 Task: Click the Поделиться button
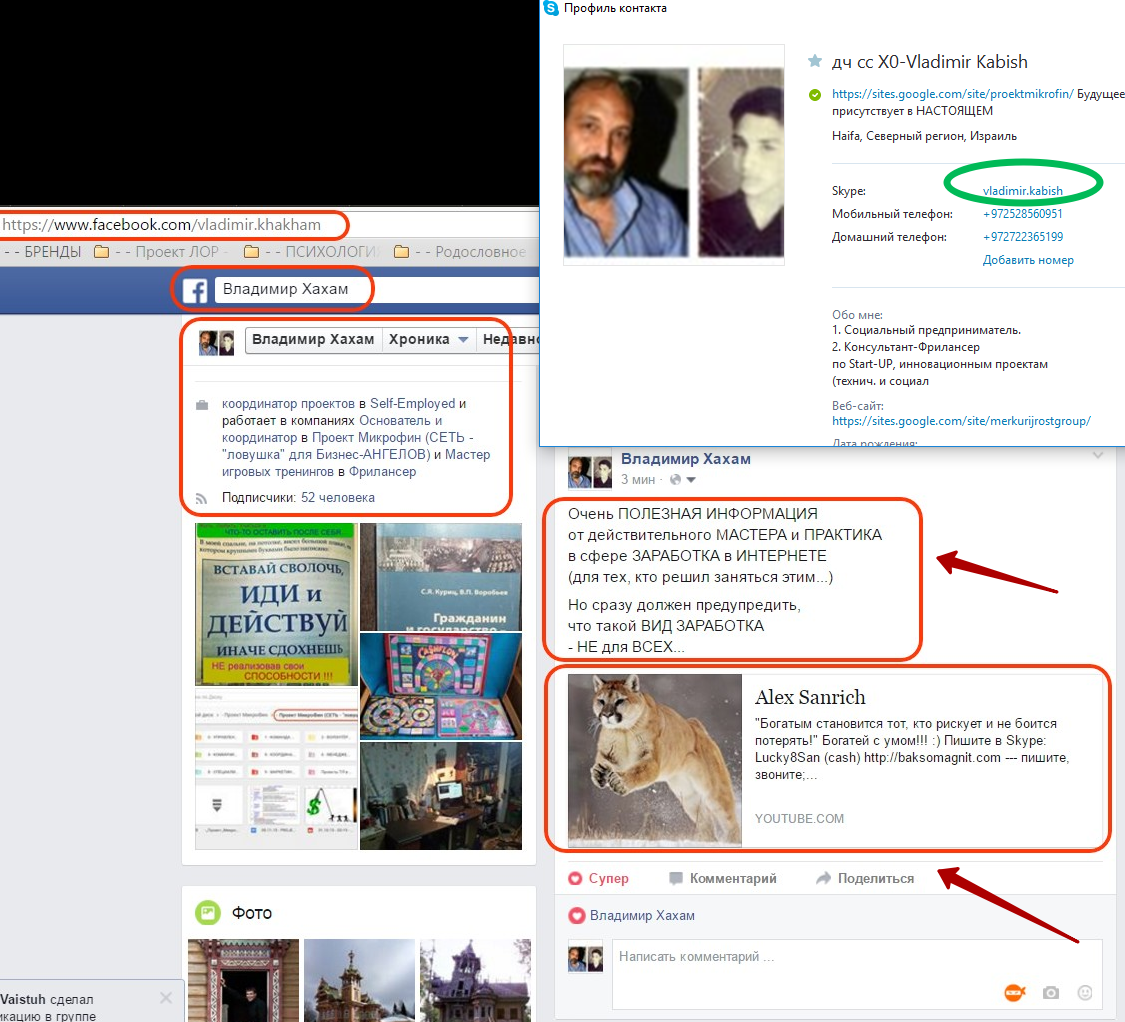pyautogui.click(x=865, y=878)
